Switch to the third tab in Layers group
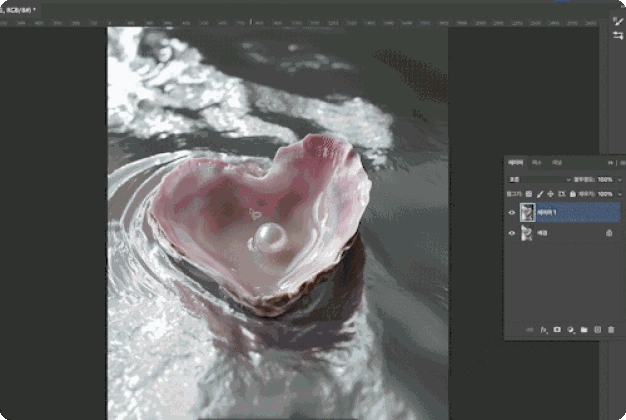The height and width of the screenshot is (420, 626). 557,162
